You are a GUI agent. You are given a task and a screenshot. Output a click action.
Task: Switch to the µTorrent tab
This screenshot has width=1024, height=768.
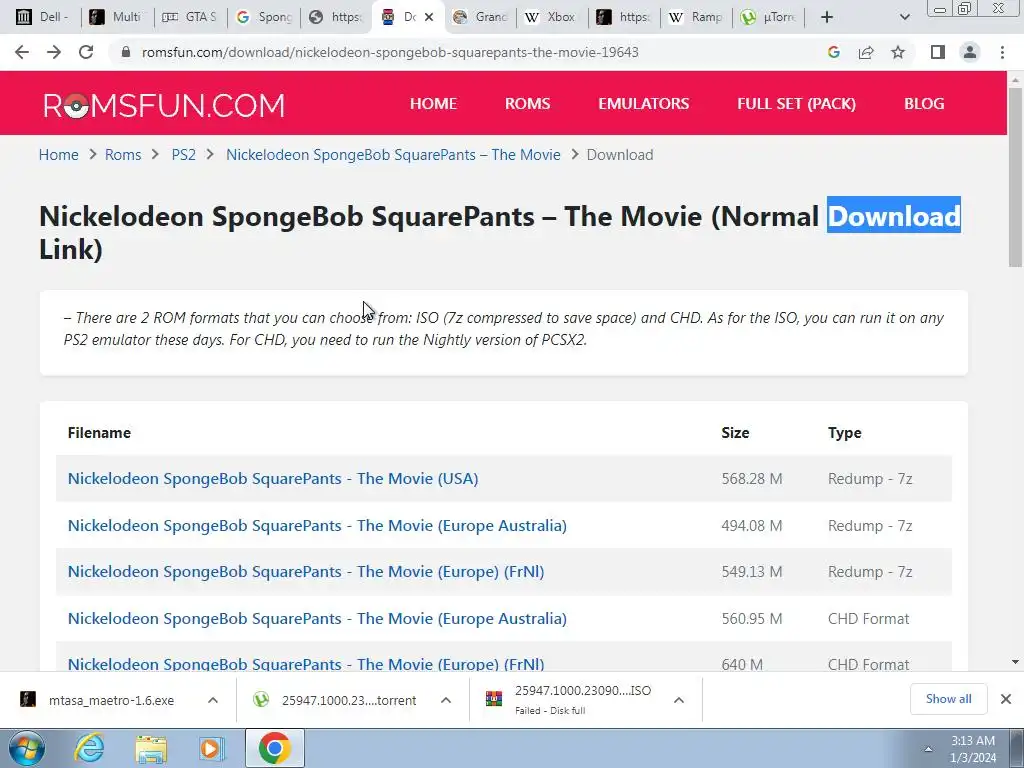(769, 17)
